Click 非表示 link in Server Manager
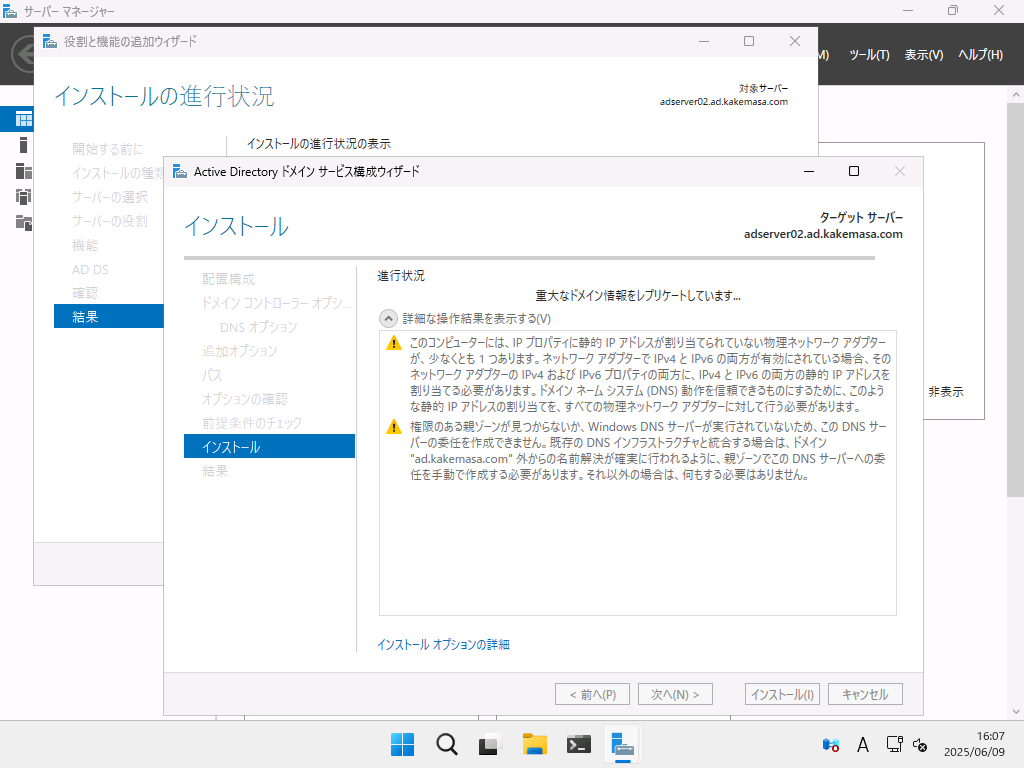 [946, 392]
